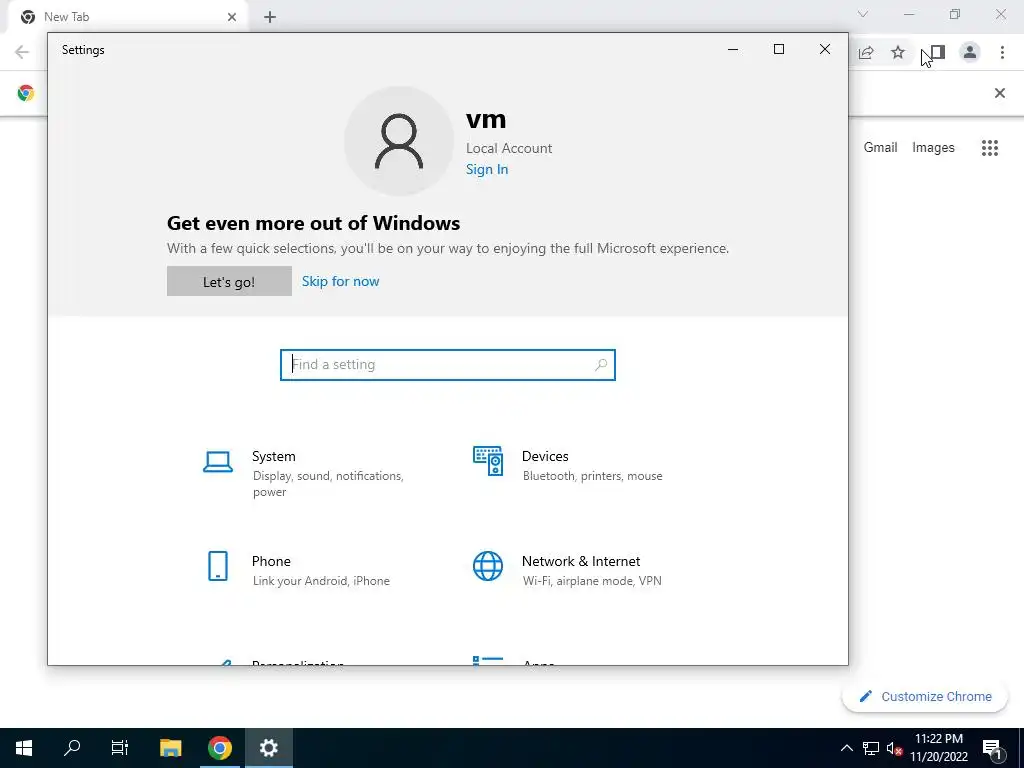This screenshot has width=1024, height=768.
Task: Click the Let's go! button
Action: click(x=229, y=281)
